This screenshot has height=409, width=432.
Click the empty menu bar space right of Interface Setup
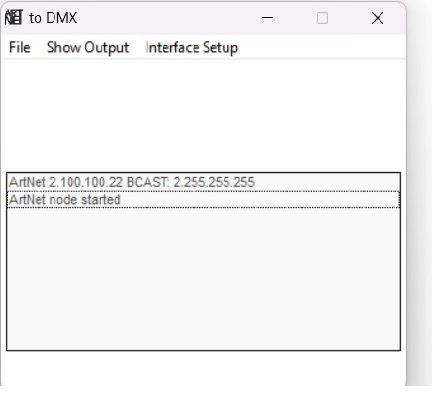tap(322, 47)
